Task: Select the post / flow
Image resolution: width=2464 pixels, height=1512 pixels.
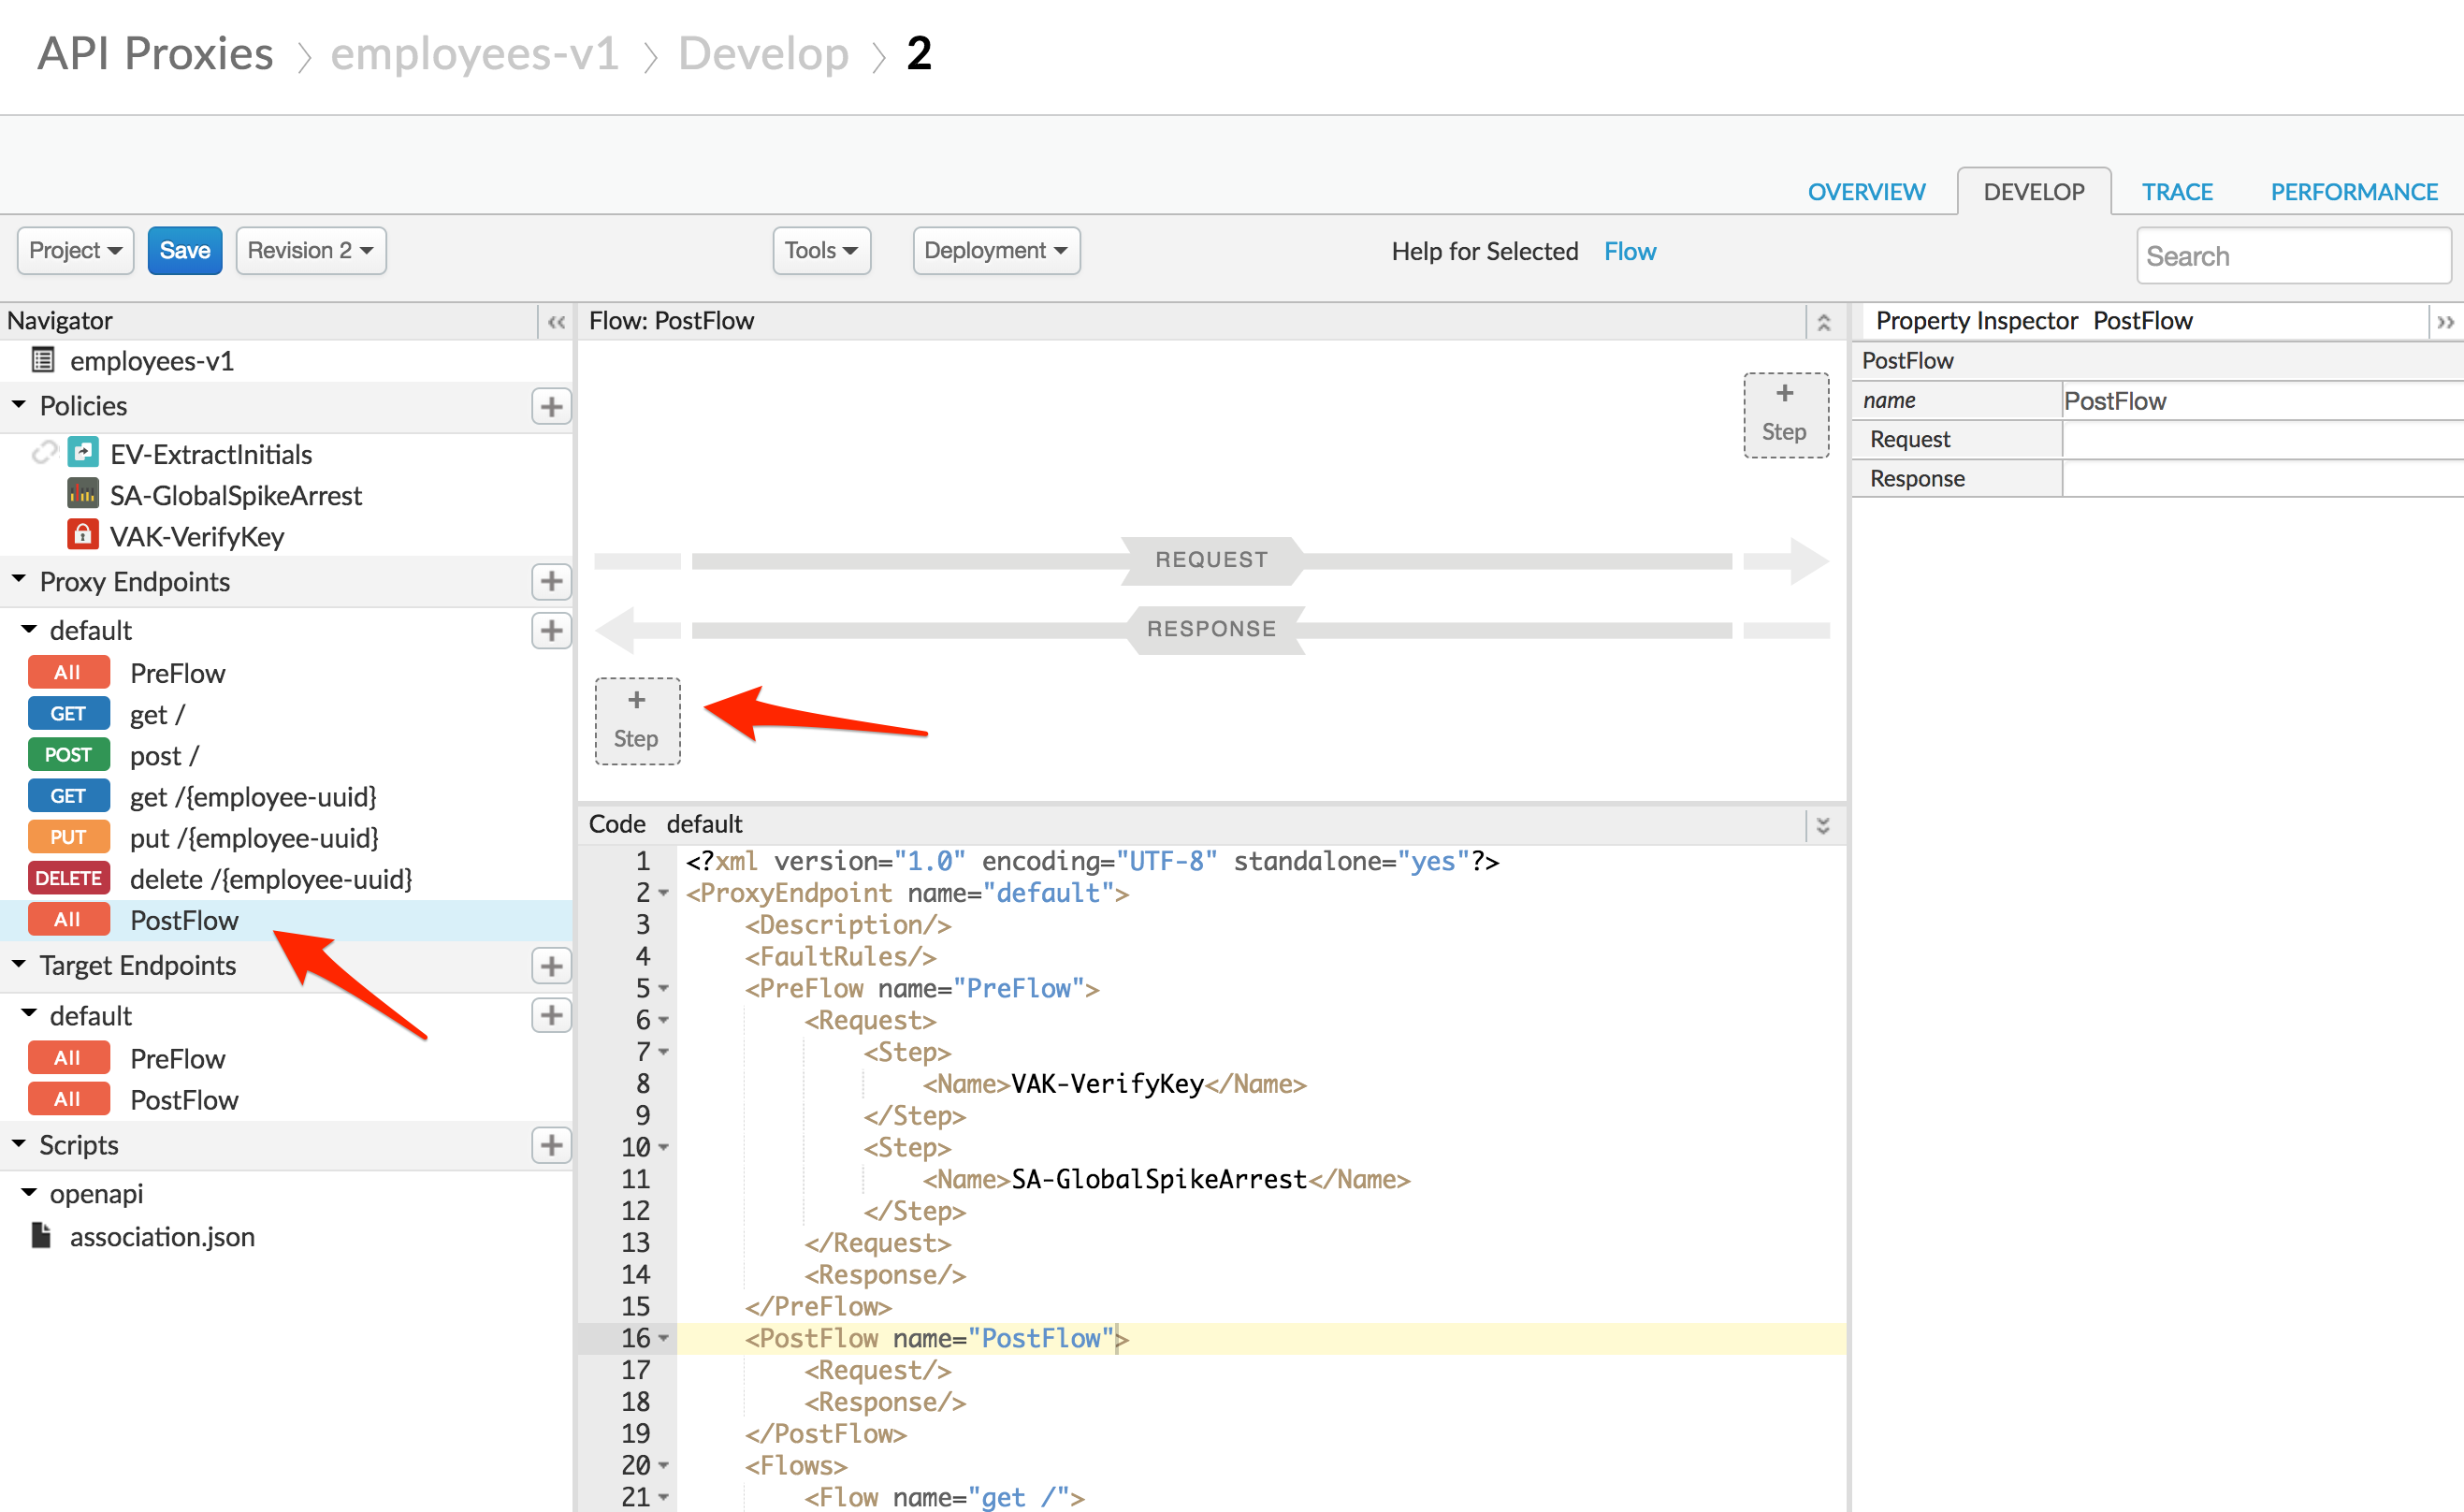Action: click(x=164, y=755)
